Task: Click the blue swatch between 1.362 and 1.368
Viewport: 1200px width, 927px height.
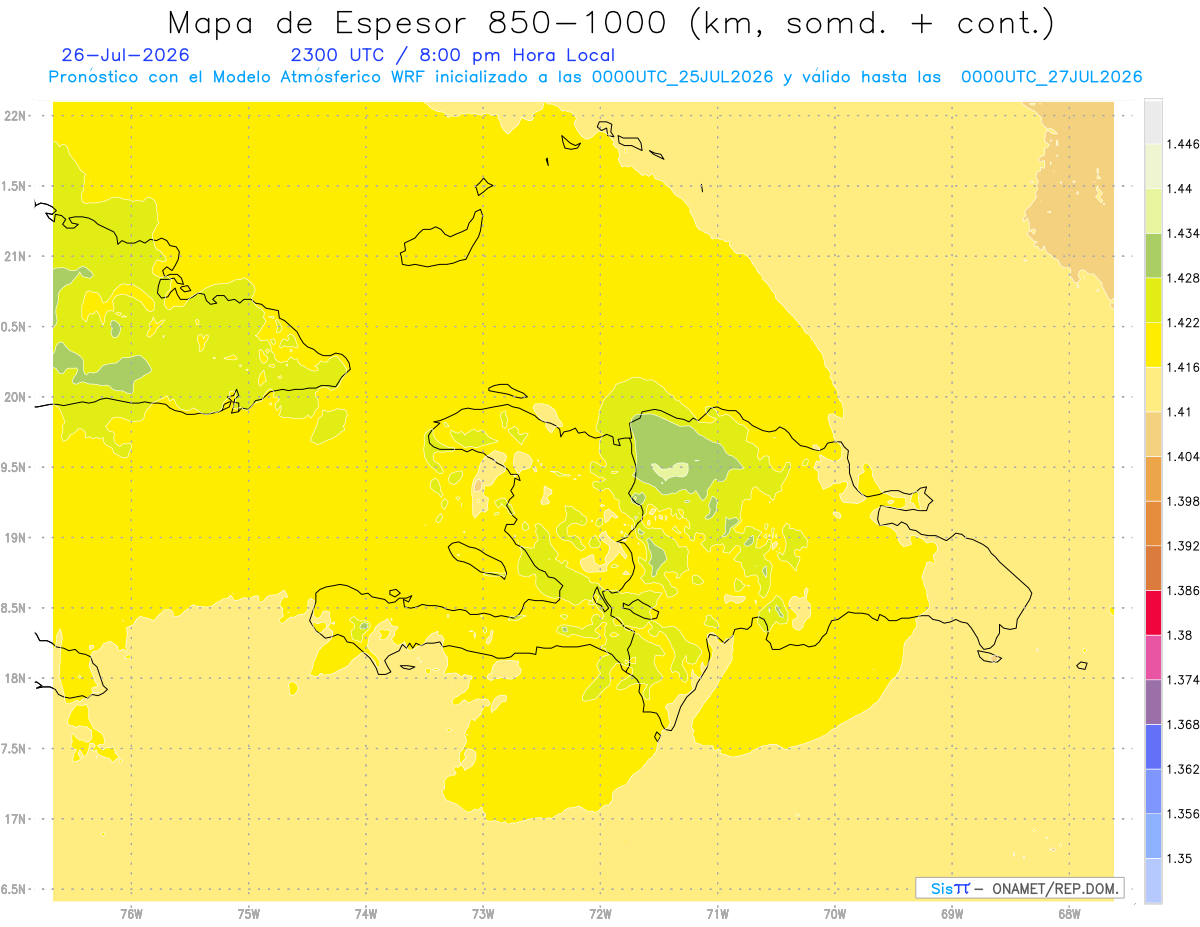Action: tap(1153, 746)
